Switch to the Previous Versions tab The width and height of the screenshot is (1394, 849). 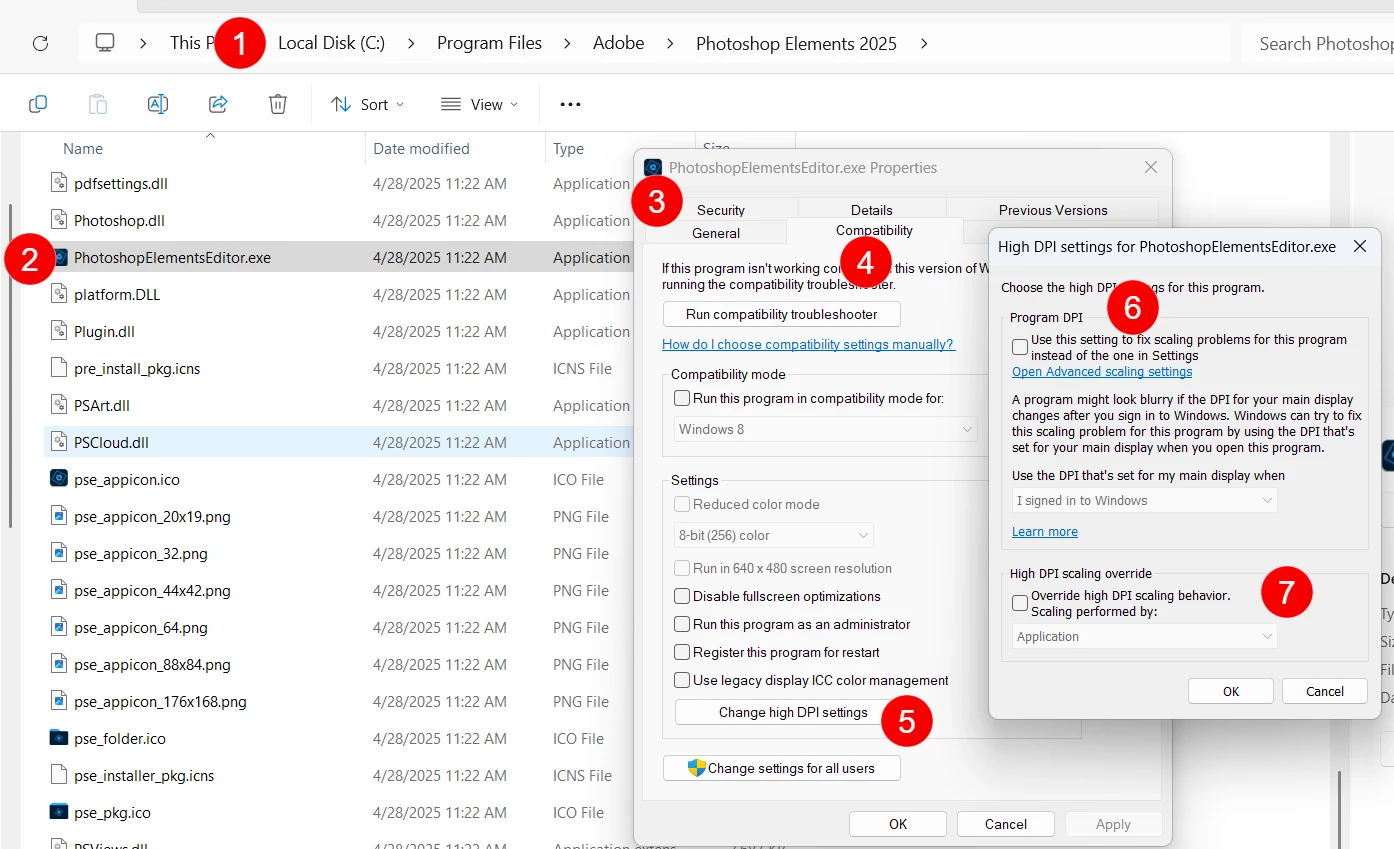click(1053, 210)
